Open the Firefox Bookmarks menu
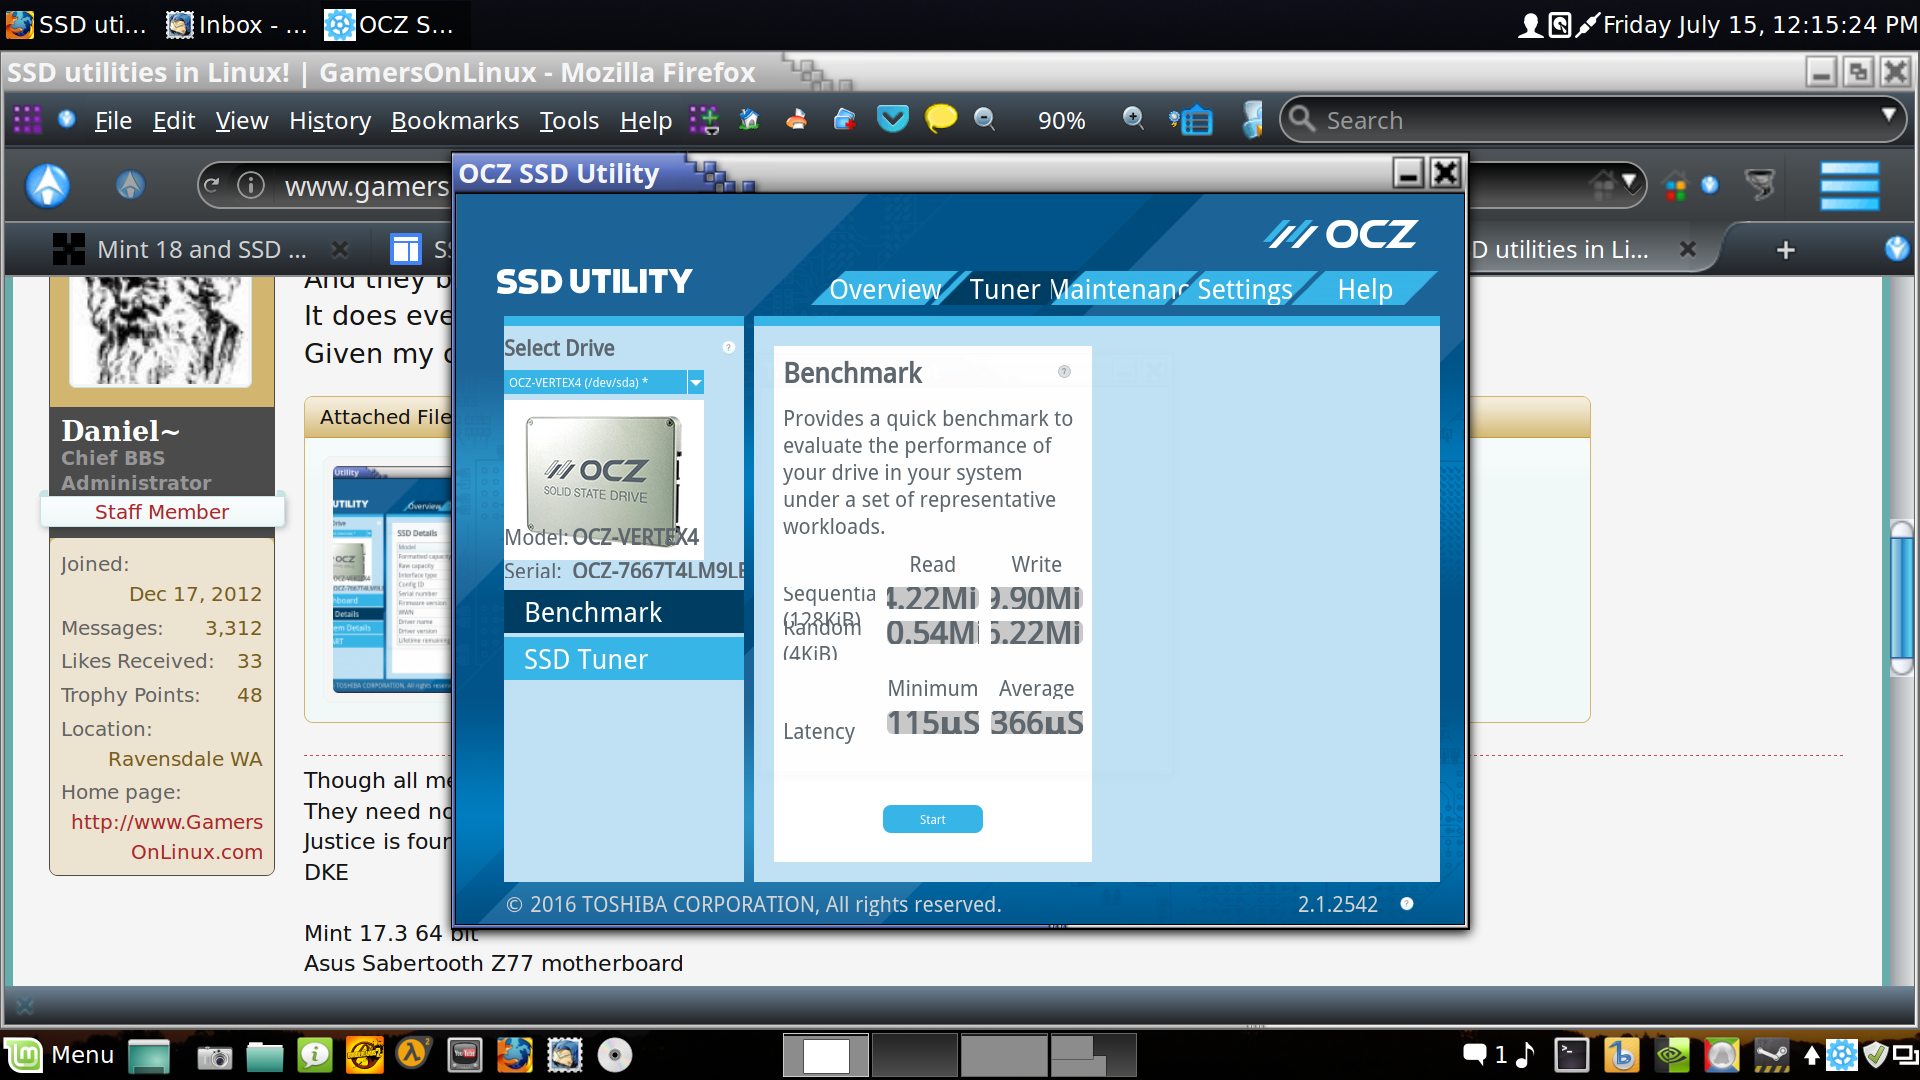The width and height of the screenshot is (1920, 1080). click(455, 121)
